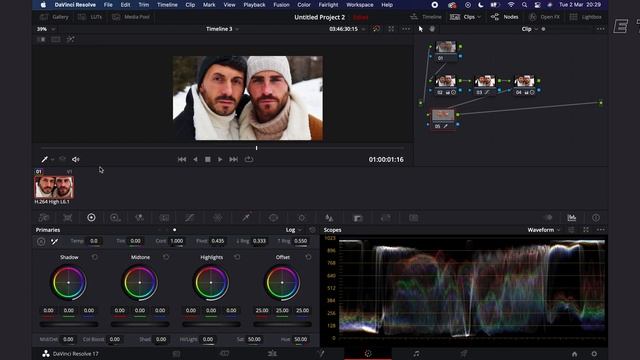Screen dimensions: 640x360
Task: Toggle the Lightbox view
Action: [x=586, y=17]
